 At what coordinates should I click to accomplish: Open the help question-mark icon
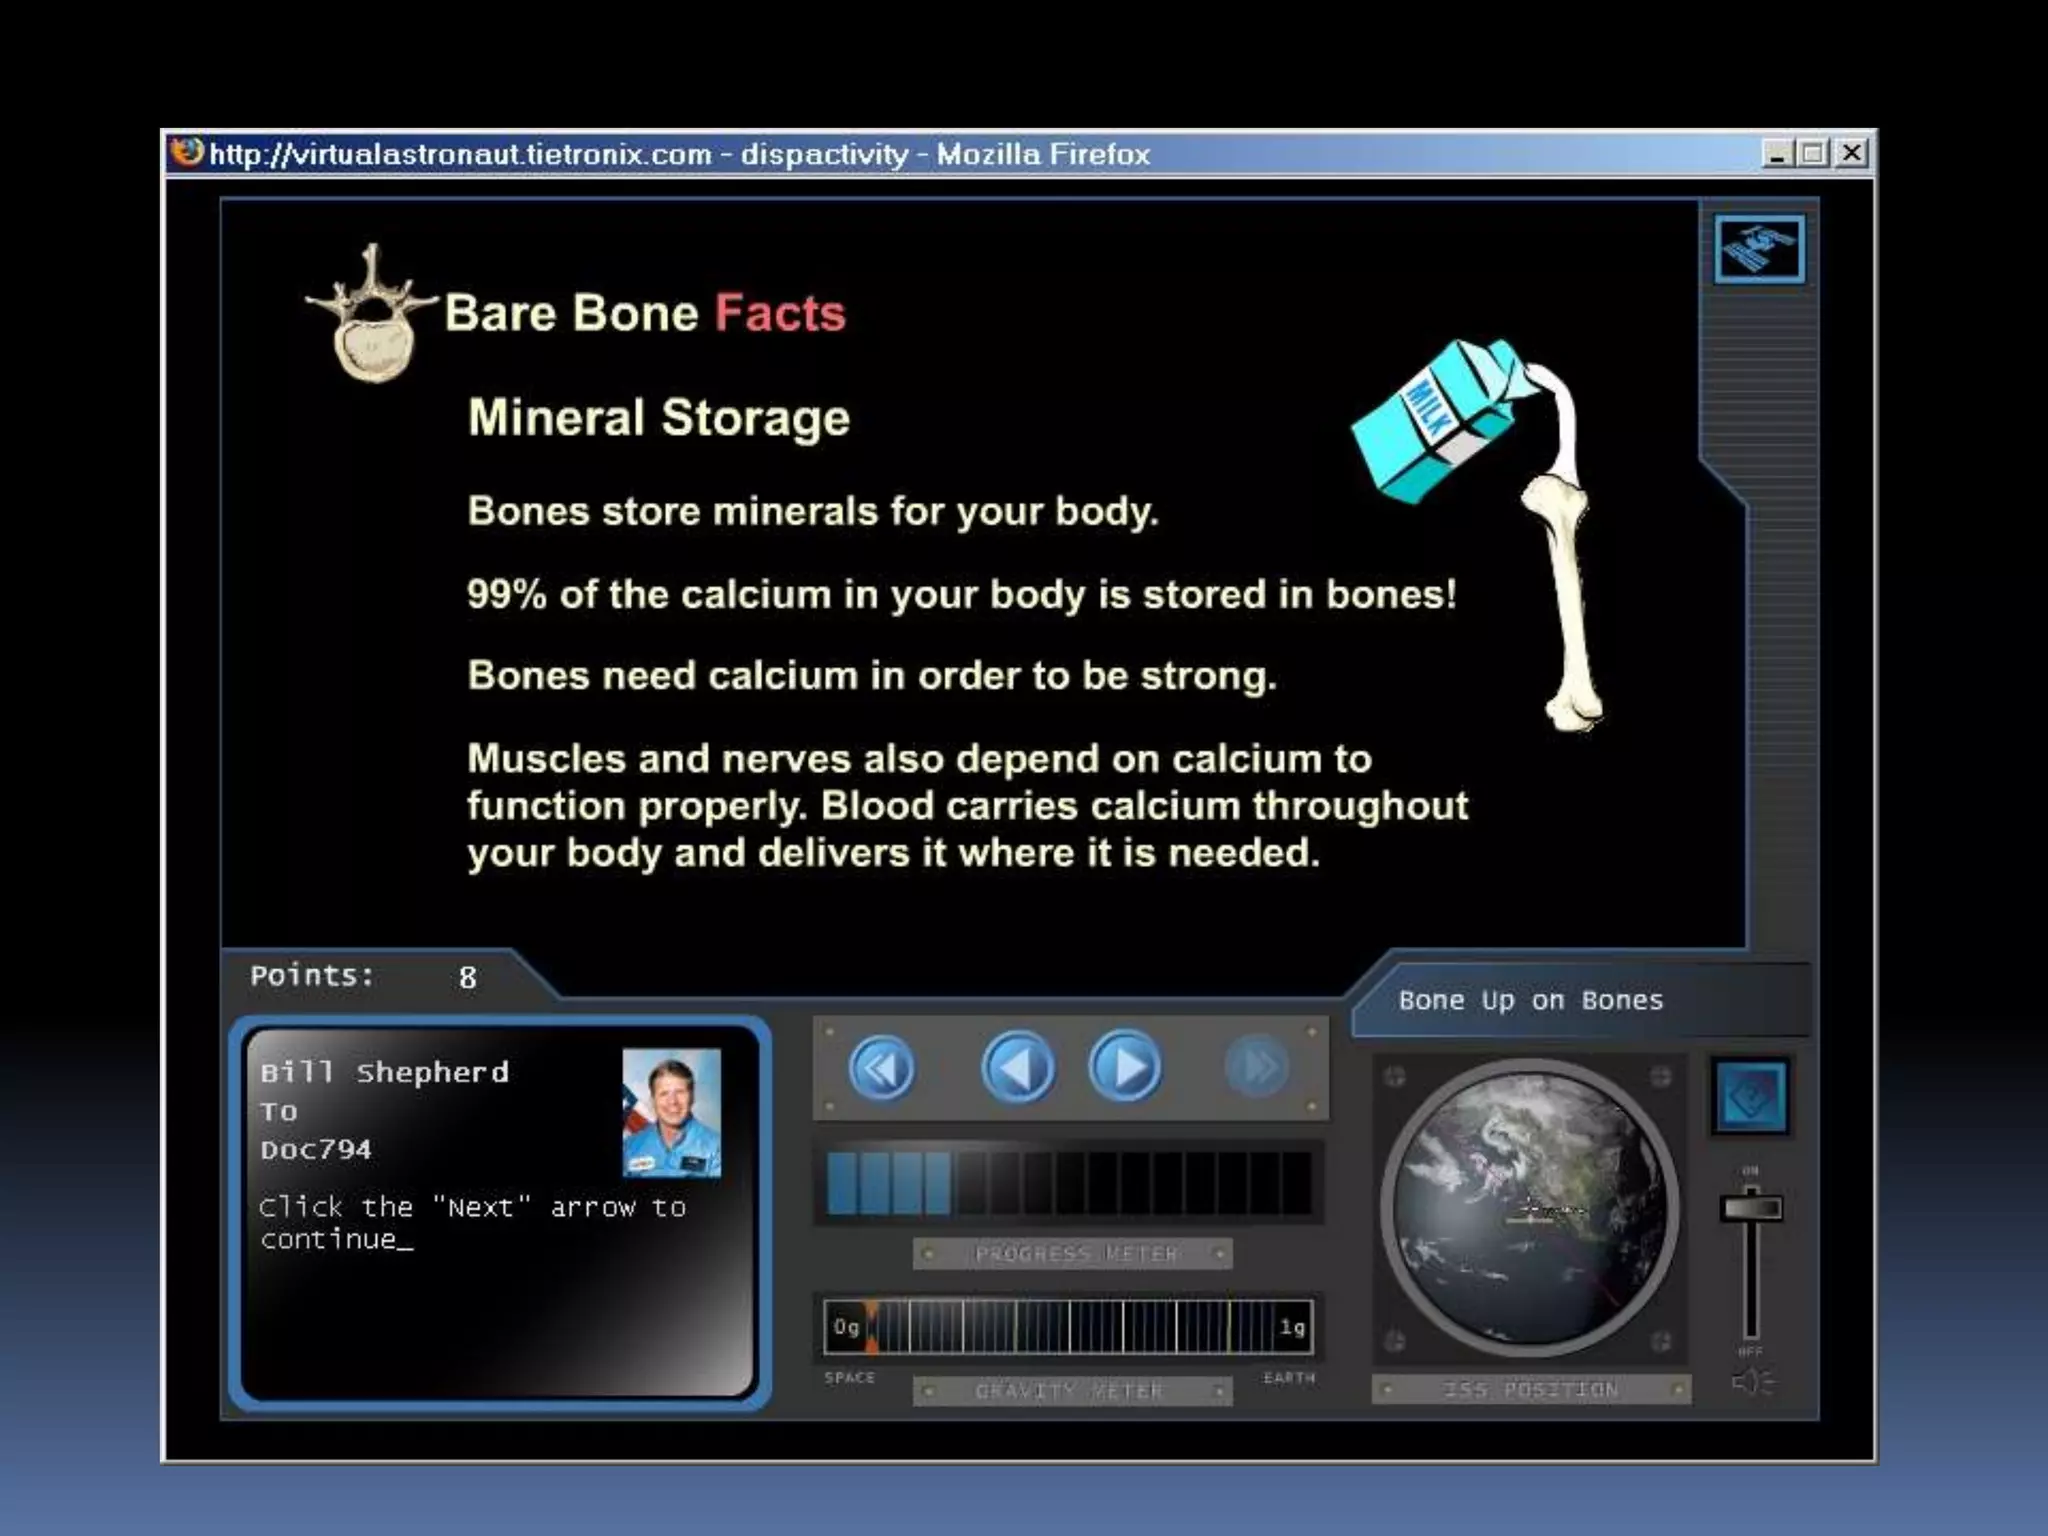click(x=1751, y=1097)
